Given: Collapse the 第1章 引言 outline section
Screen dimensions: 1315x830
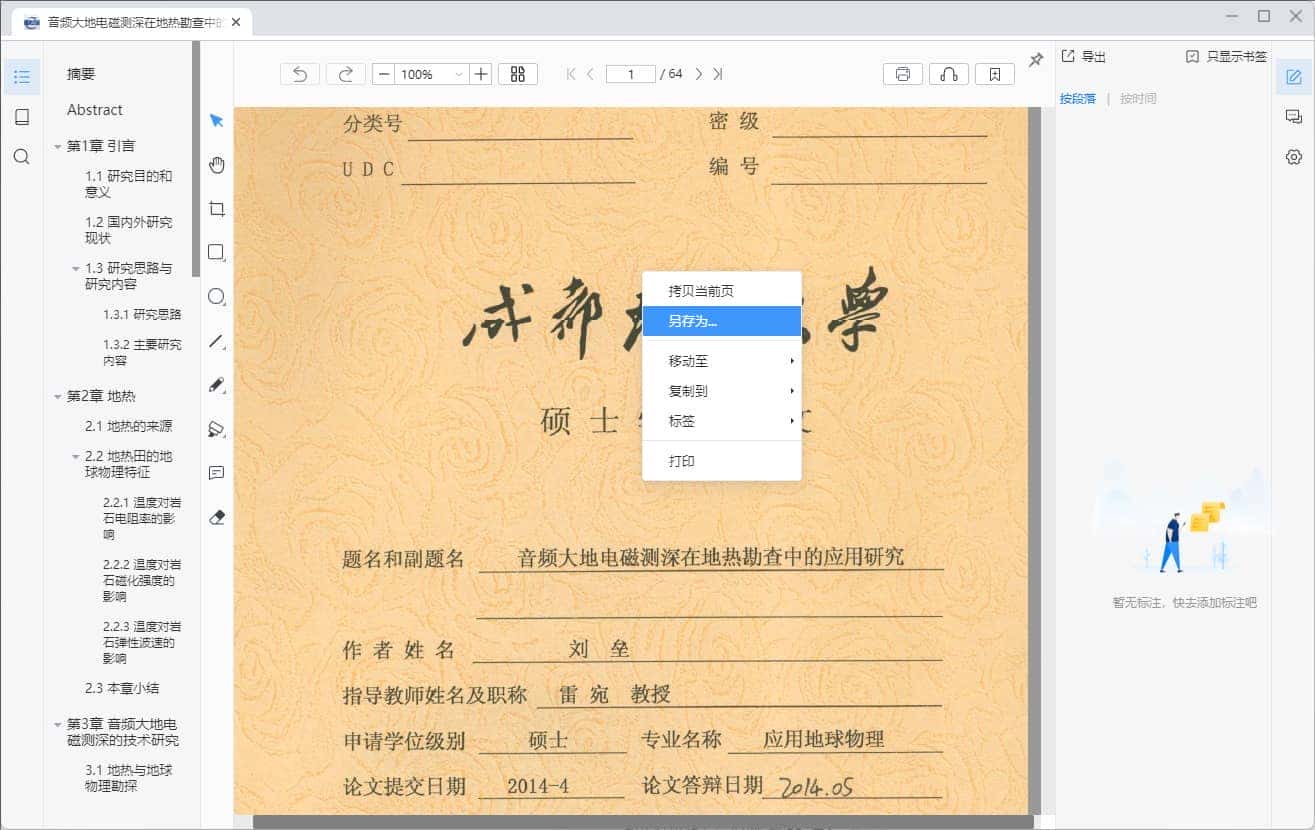Looking at the screenshot, I should tap(57, 145).
